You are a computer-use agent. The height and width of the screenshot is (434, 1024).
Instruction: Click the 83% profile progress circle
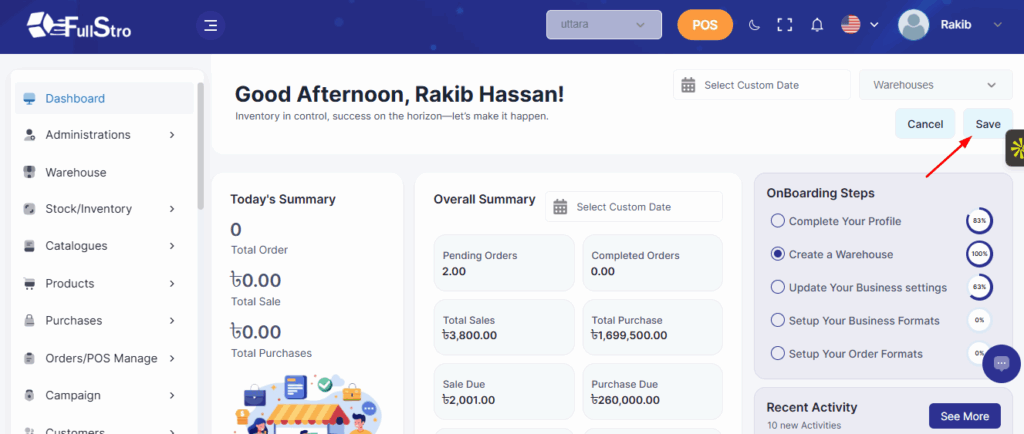click(x=979, y=221)
